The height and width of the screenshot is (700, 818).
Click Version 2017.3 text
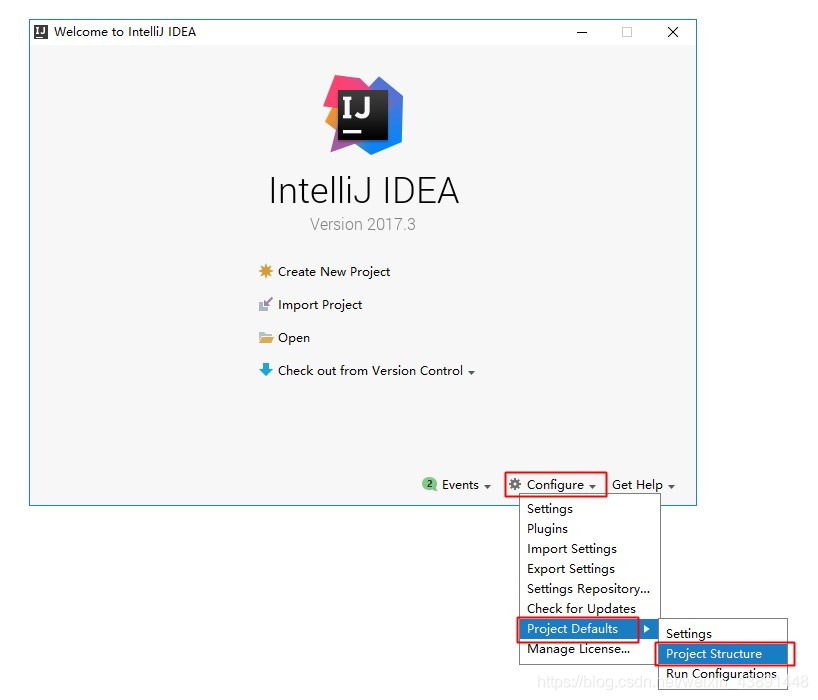pyautogui.click(x=363, y=224)
